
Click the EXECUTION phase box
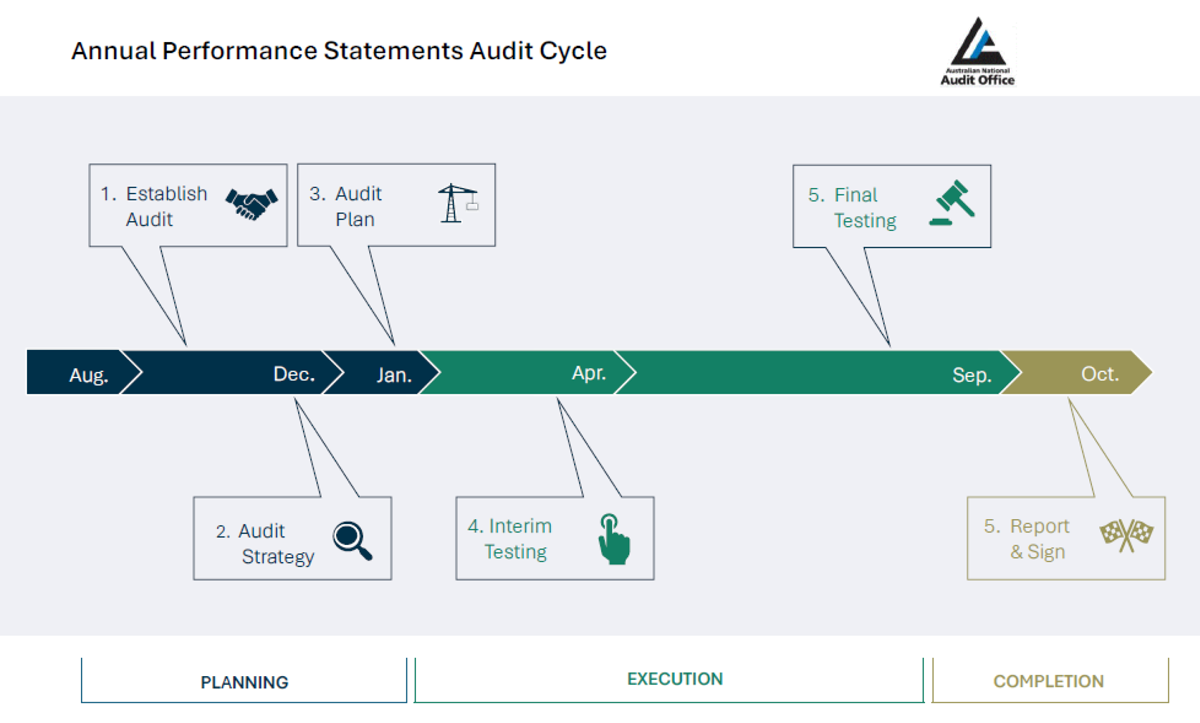point(669,680)
